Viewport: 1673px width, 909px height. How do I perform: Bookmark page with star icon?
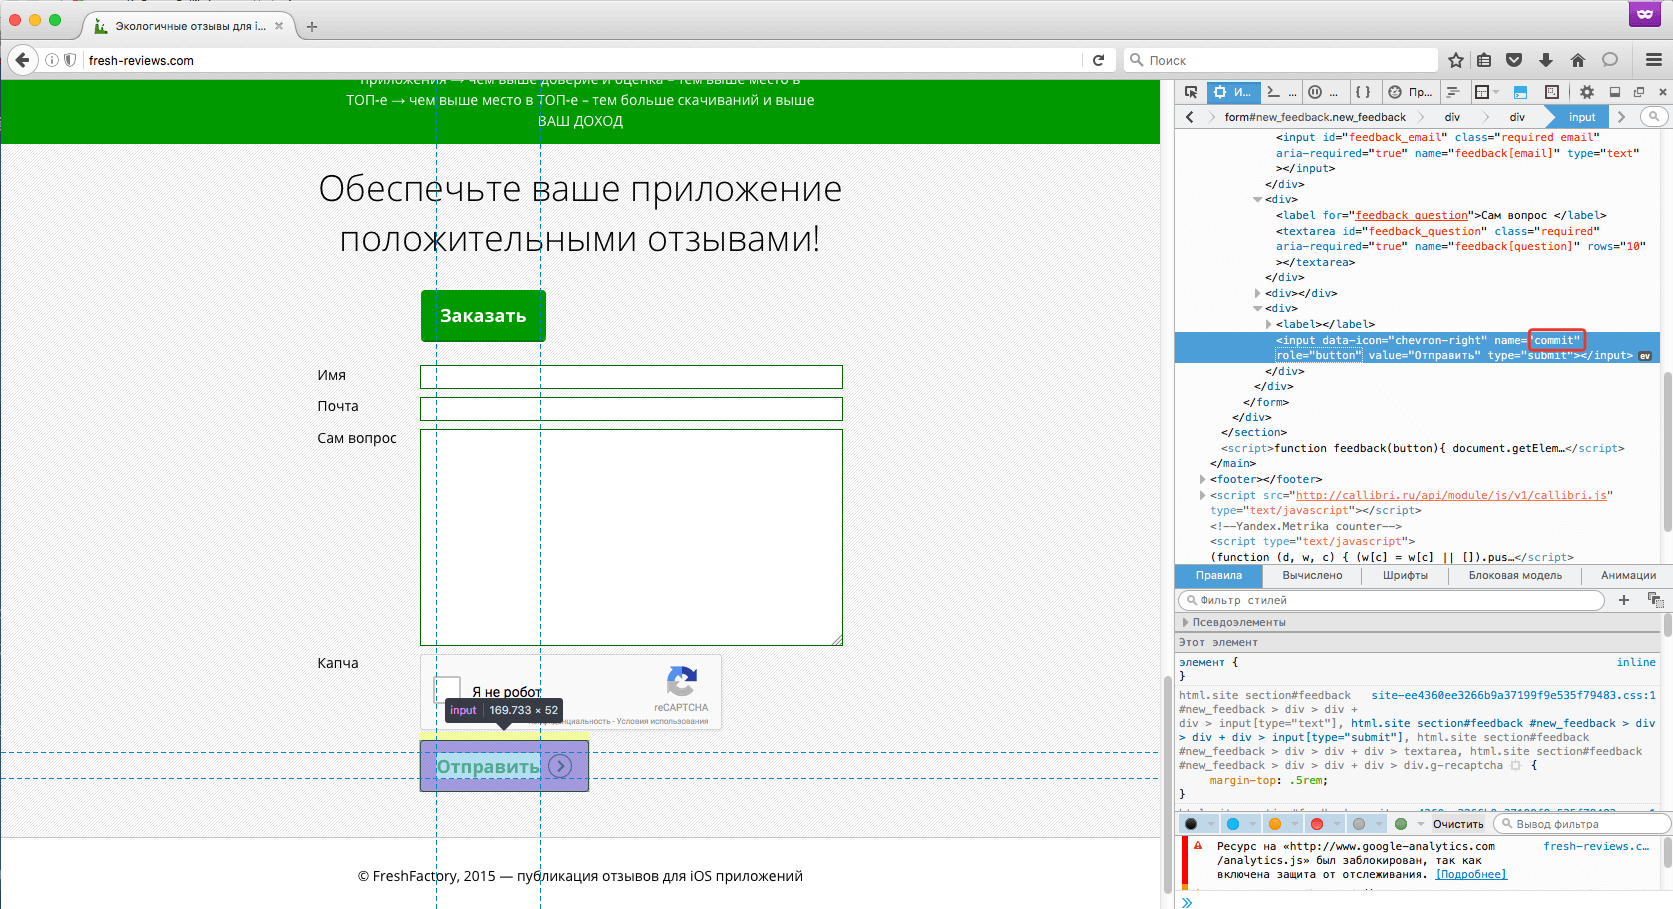tap(1456, 60)
